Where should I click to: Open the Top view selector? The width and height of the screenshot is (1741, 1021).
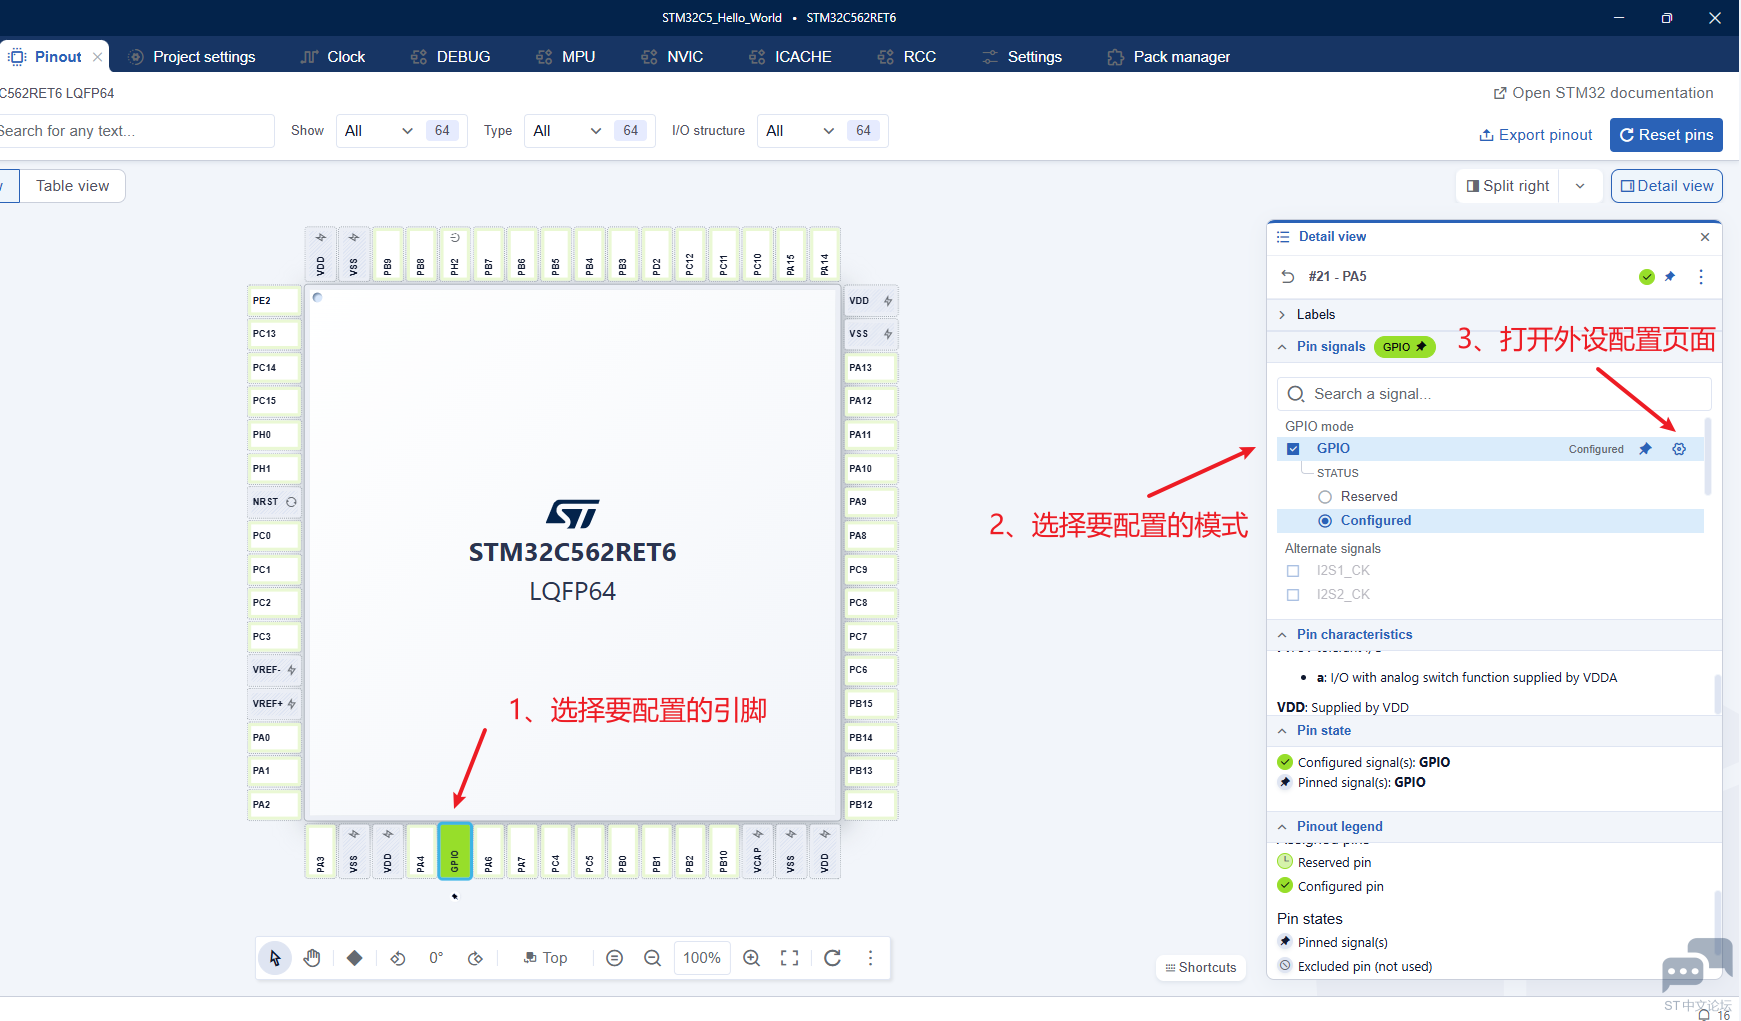[x=546, y=958]
